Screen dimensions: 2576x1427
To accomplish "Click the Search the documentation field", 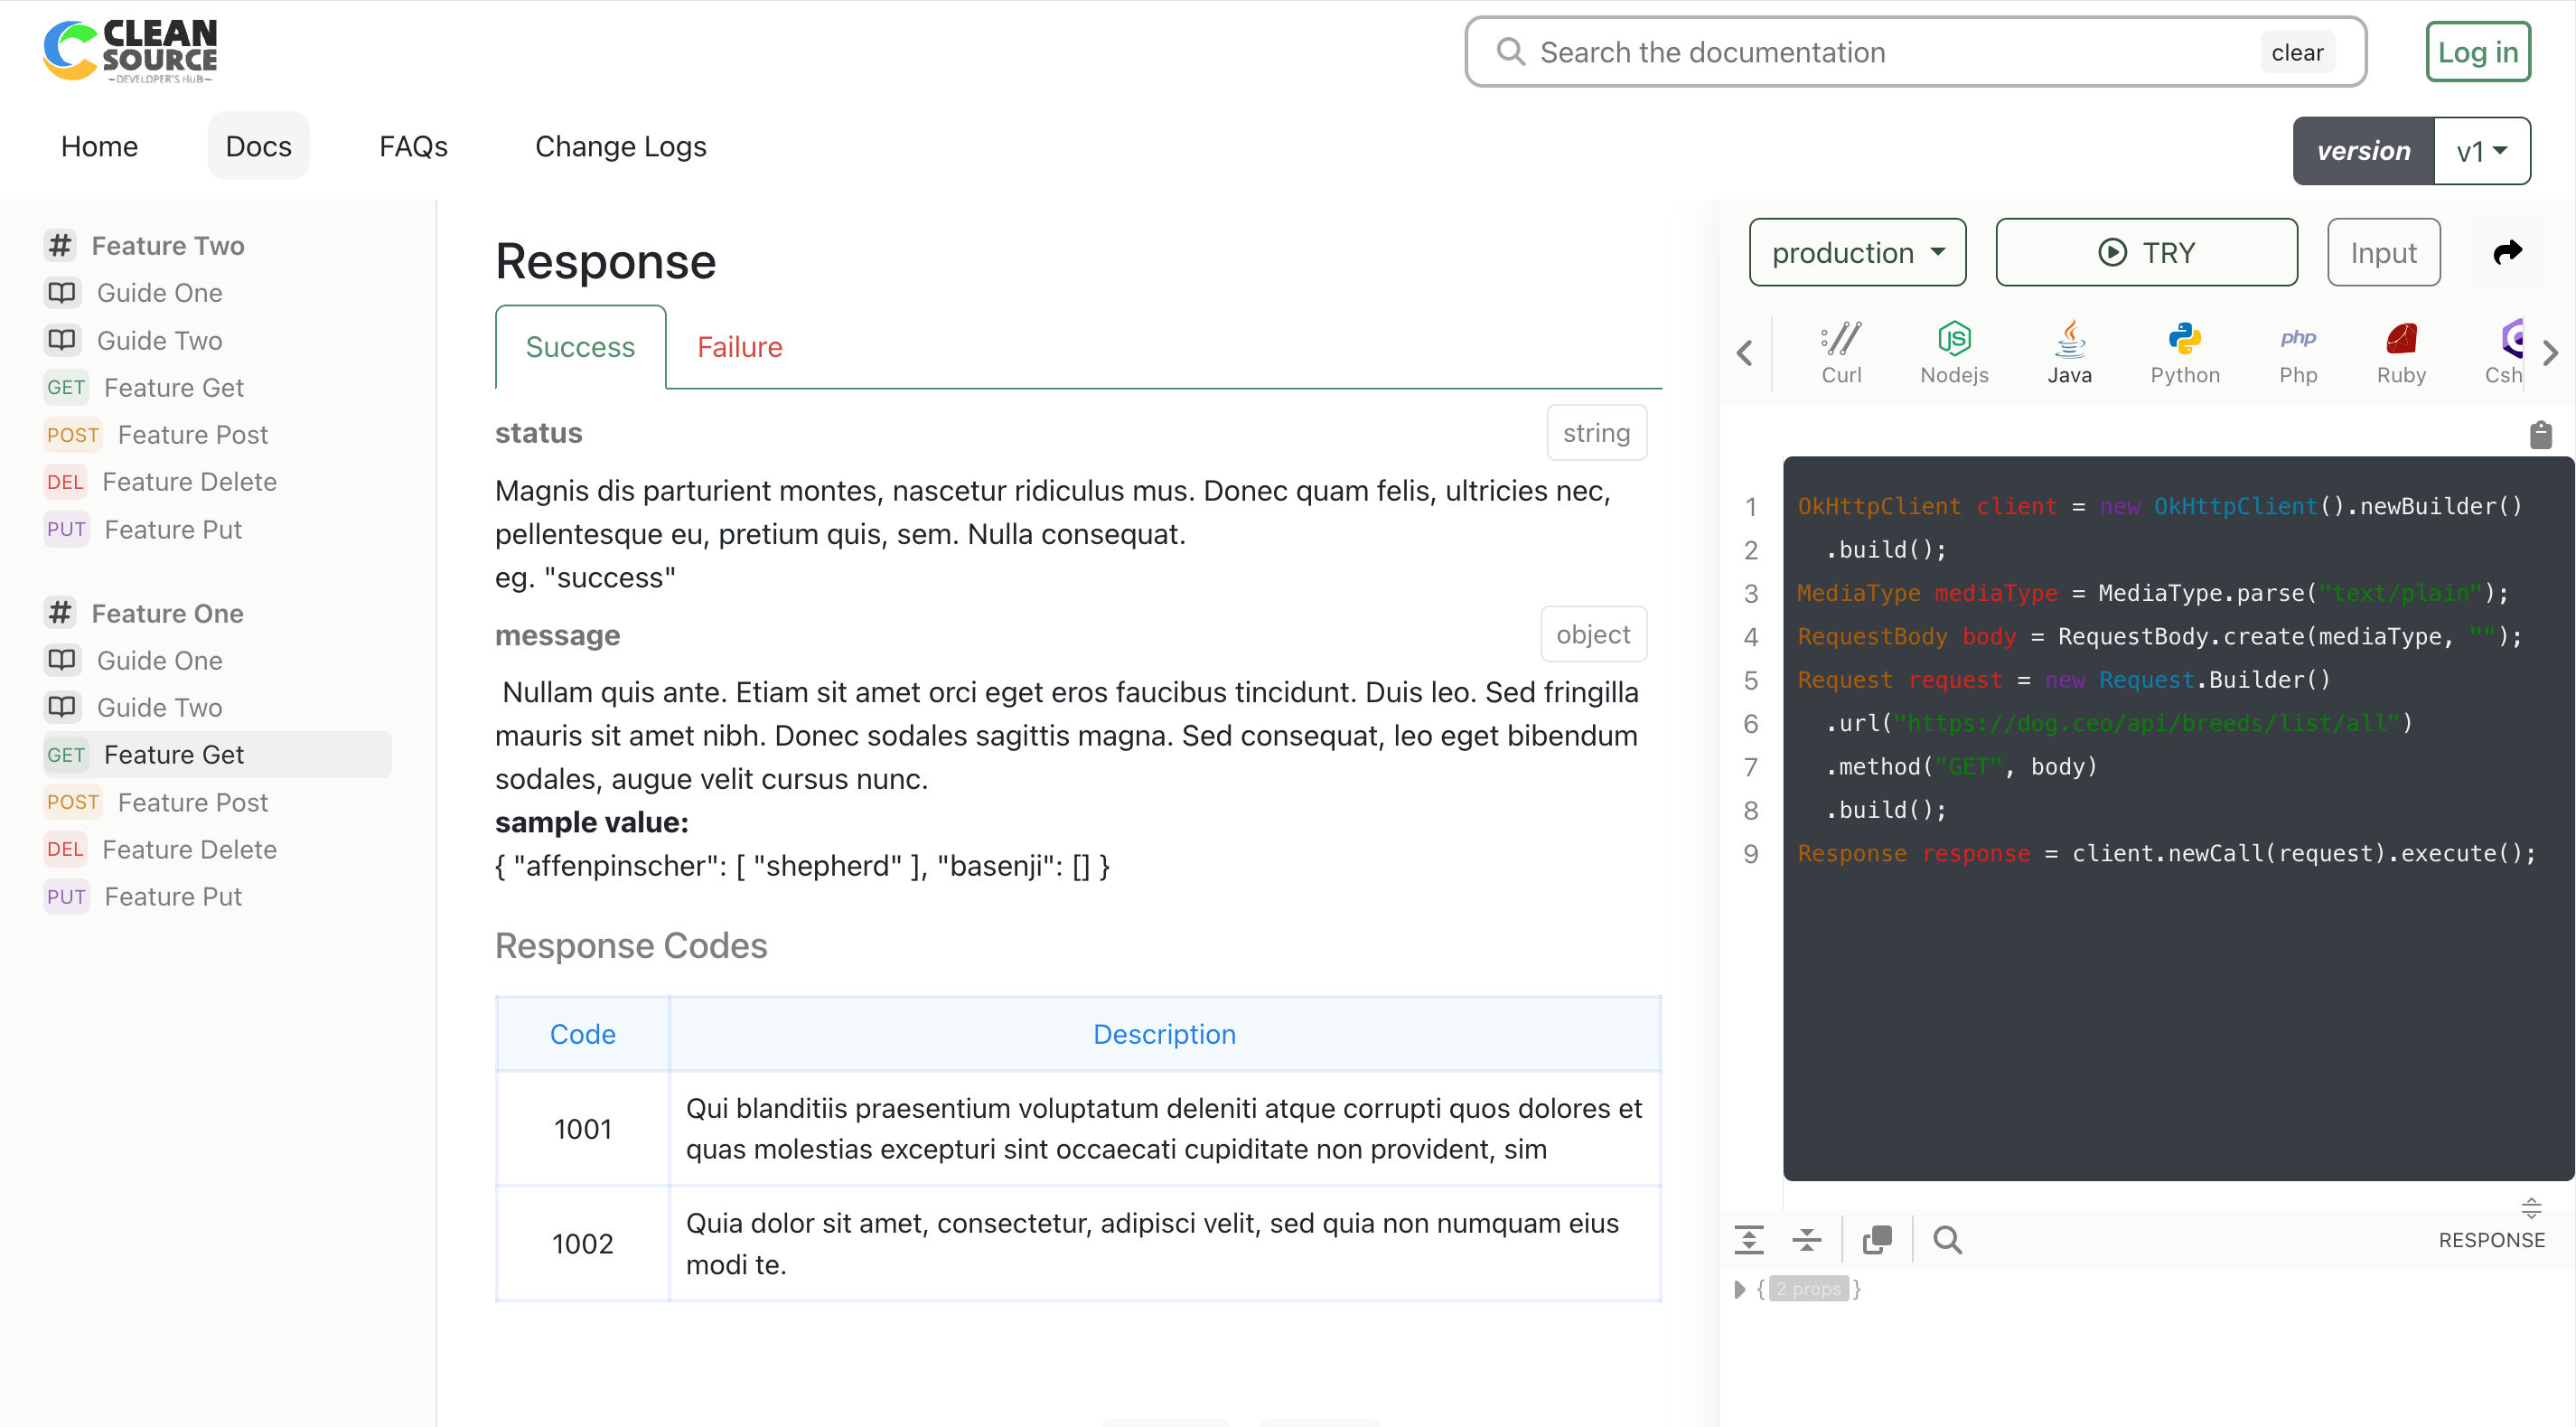I will pyautogui.click(x=1890, y=52).
